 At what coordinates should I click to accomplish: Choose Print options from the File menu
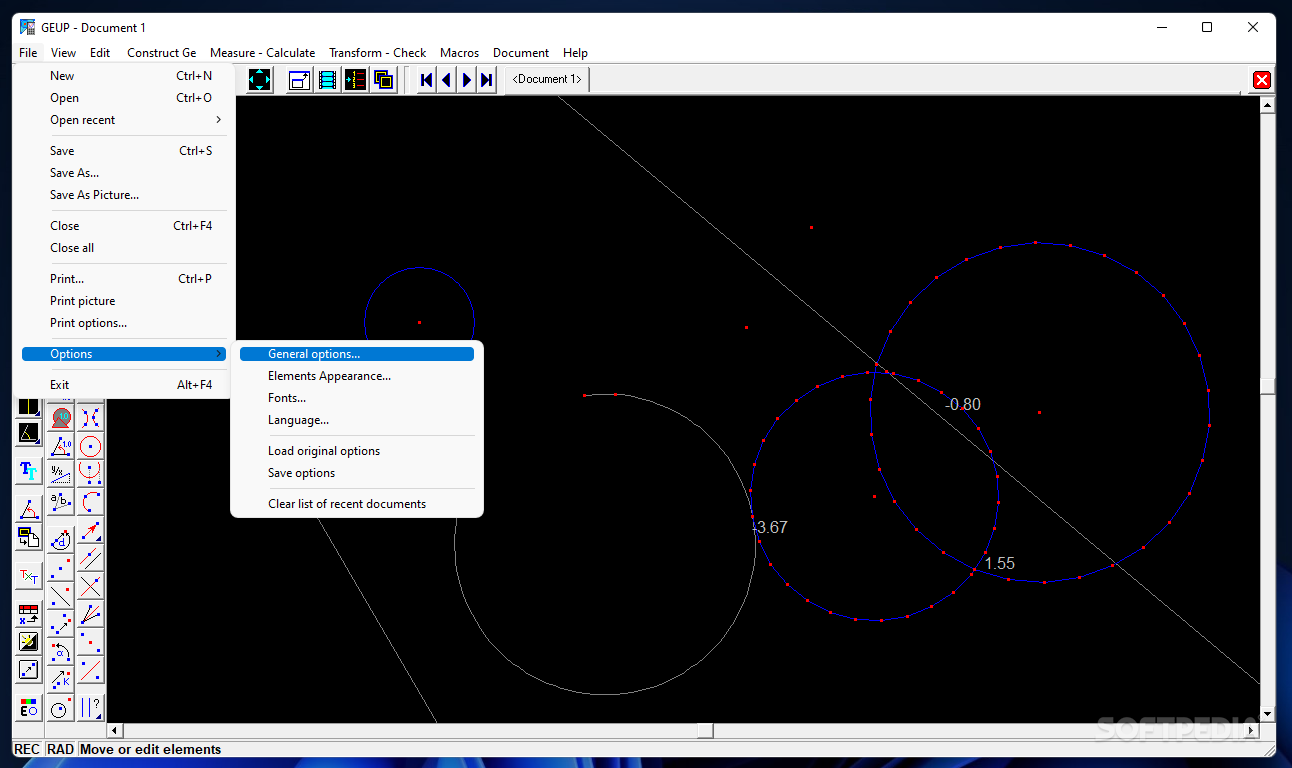pos(124,323)
